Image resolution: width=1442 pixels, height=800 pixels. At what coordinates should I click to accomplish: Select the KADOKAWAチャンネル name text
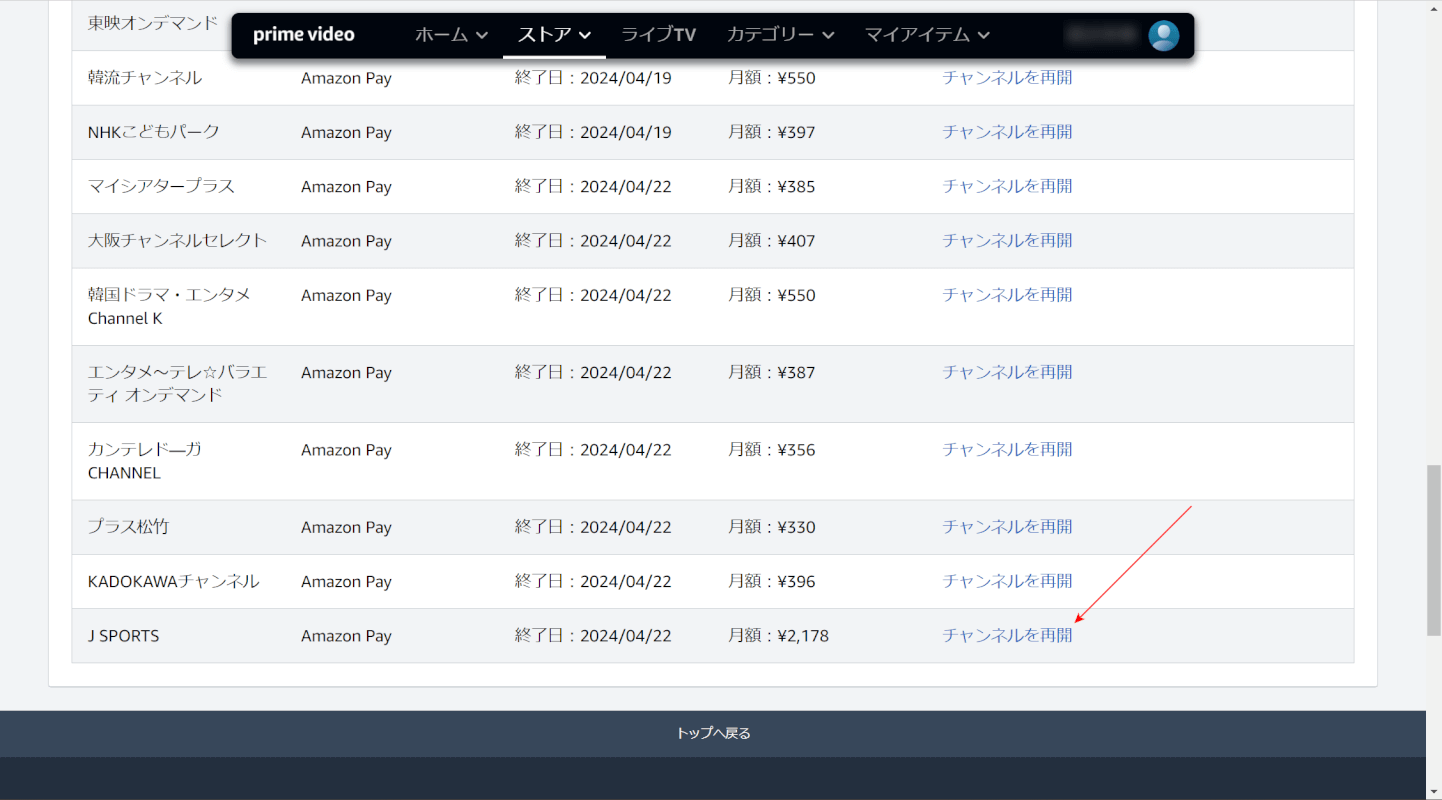point(174,581)
